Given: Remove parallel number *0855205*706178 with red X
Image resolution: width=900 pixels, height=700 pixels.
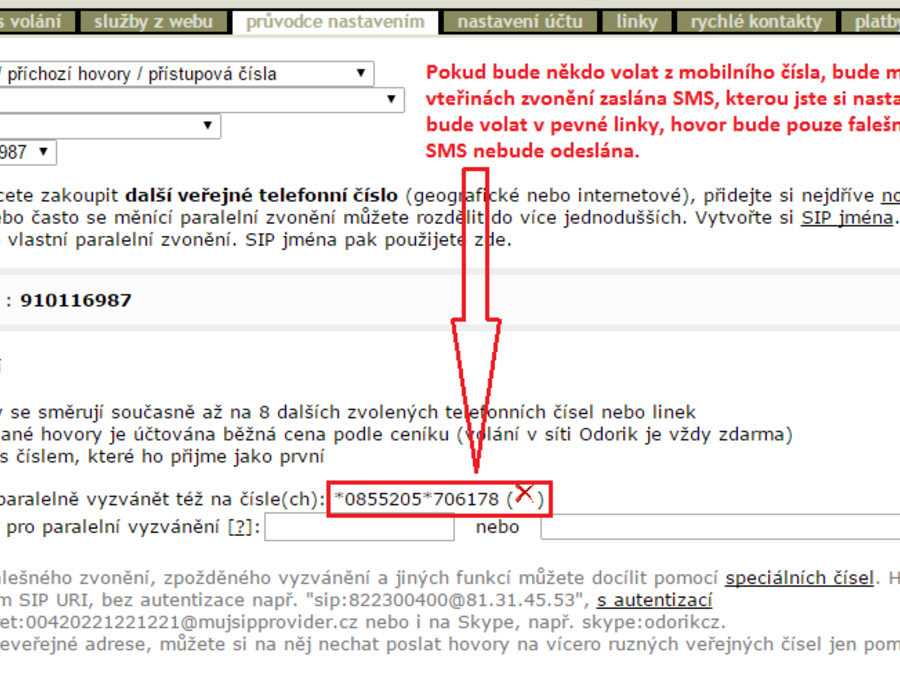Looking at the screenshot, I should pyautogui.click(x=524, y=493).
